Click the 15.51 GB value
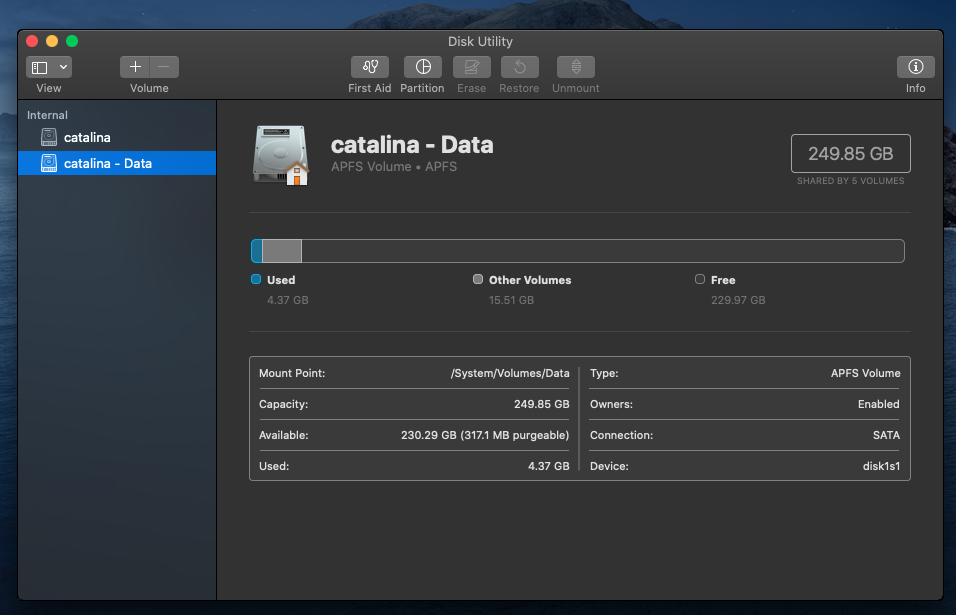The image size is (956, 615). 512,300
